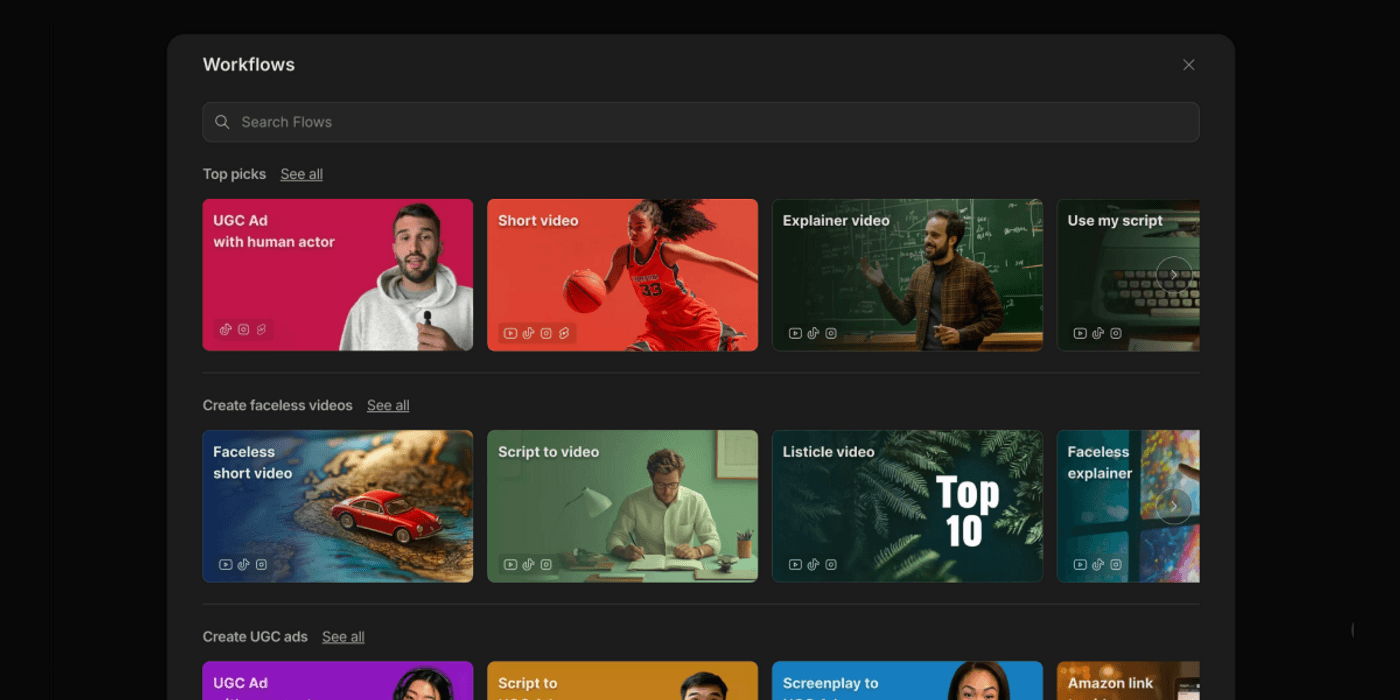Open See all for Create faceless videos
The image size is (1400, 700).
coord(388,405)
